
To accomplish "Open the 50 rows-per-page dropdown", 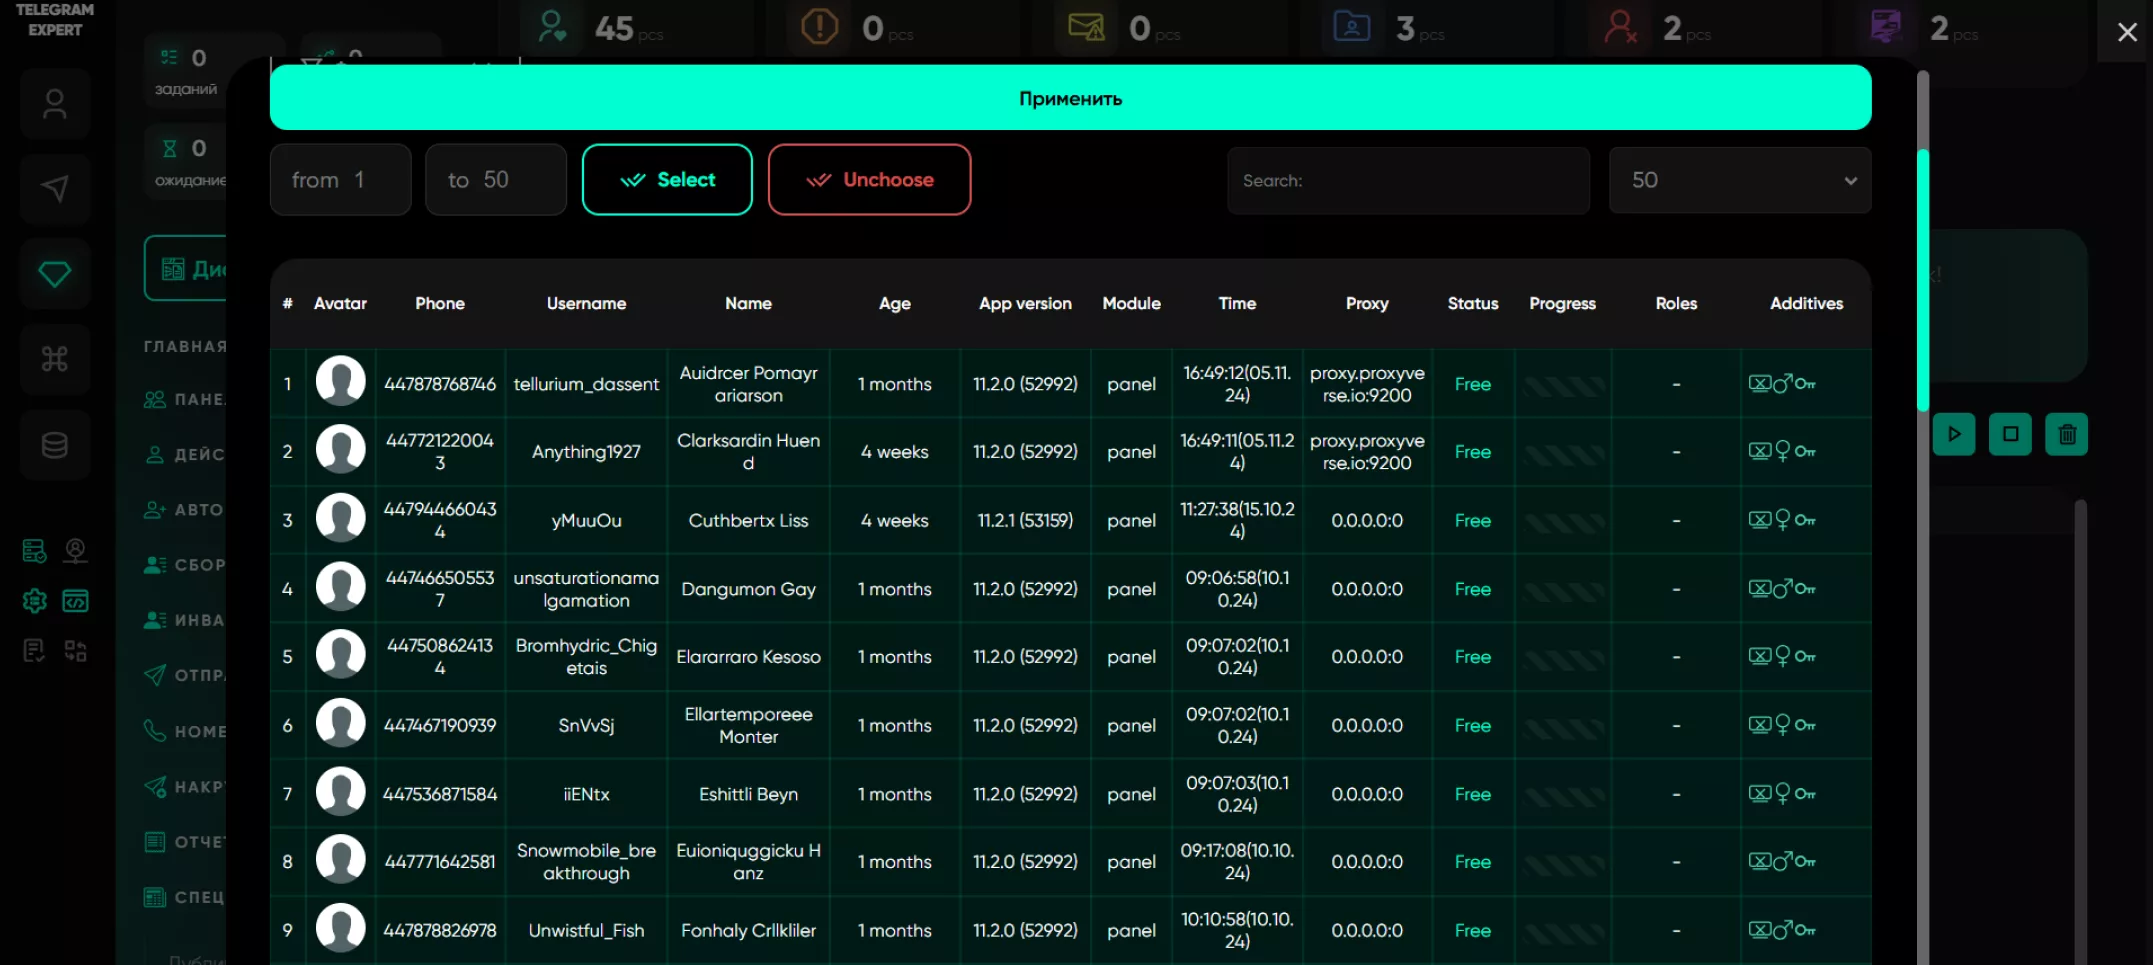I will pos(1740,180).
